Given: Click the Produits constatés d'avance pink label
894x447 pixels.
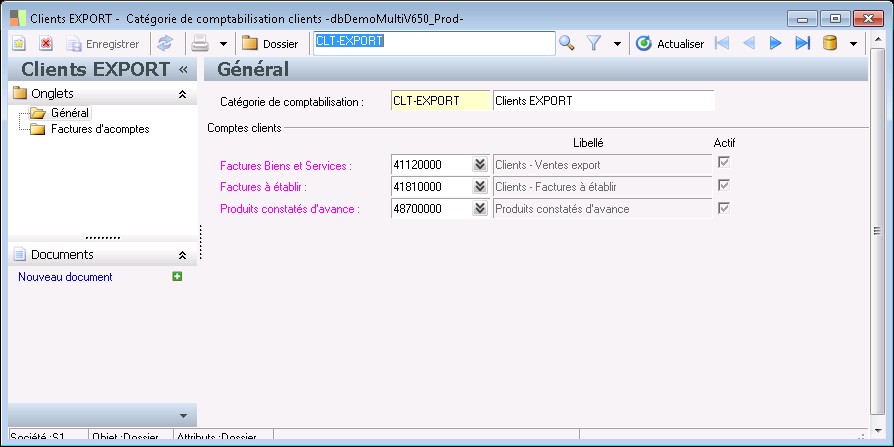Looking at the screenshot, I should coord(290,209).
